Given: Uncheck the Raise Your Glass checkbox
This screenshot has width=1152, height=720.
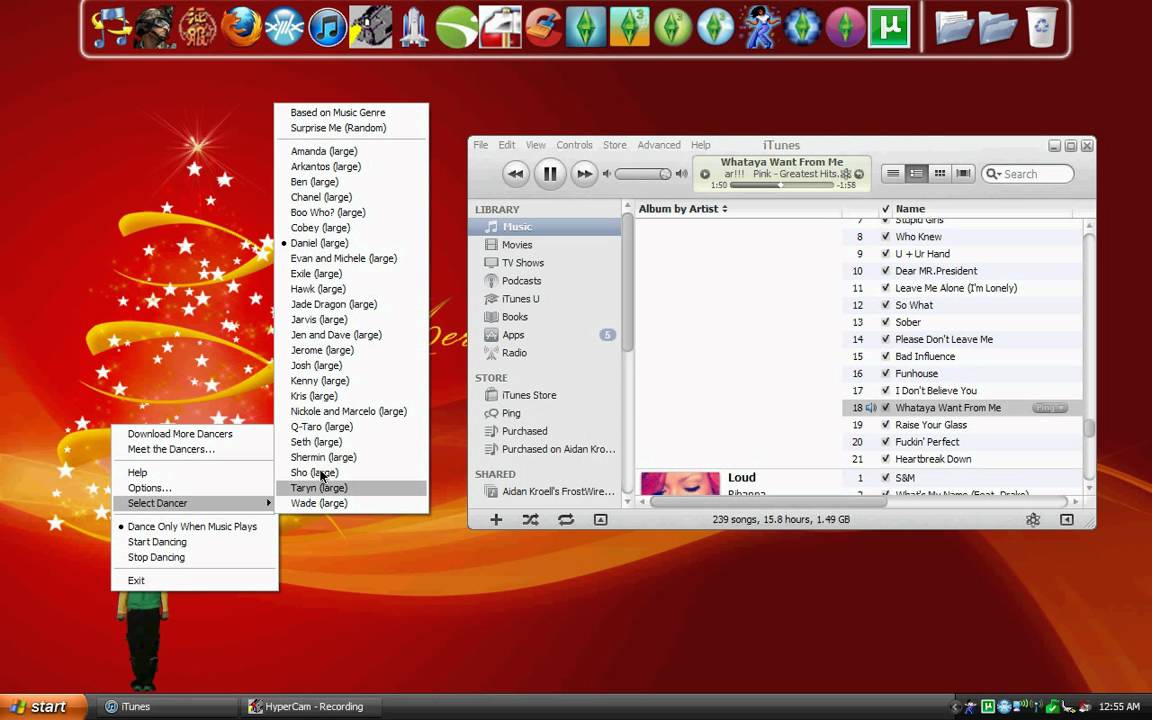Looking at the screenshot, I should [885, 425].
